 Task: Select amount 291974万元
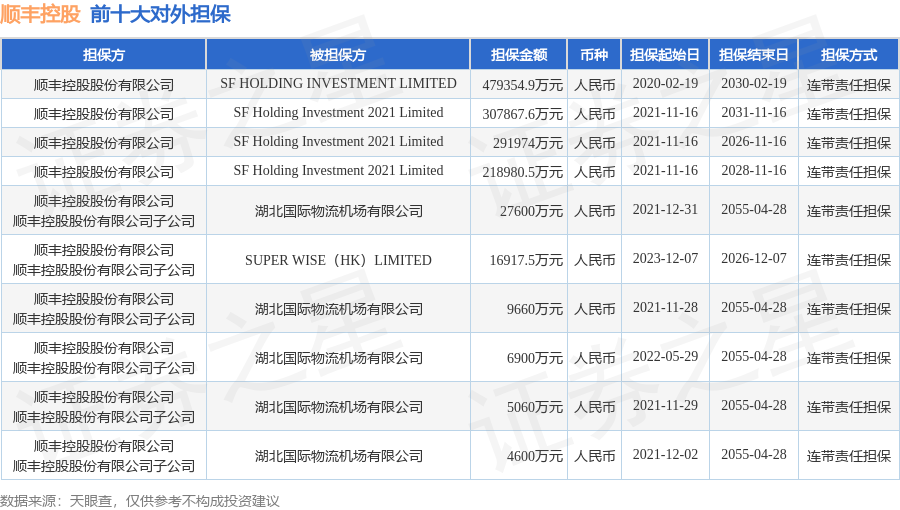[527, 143]
